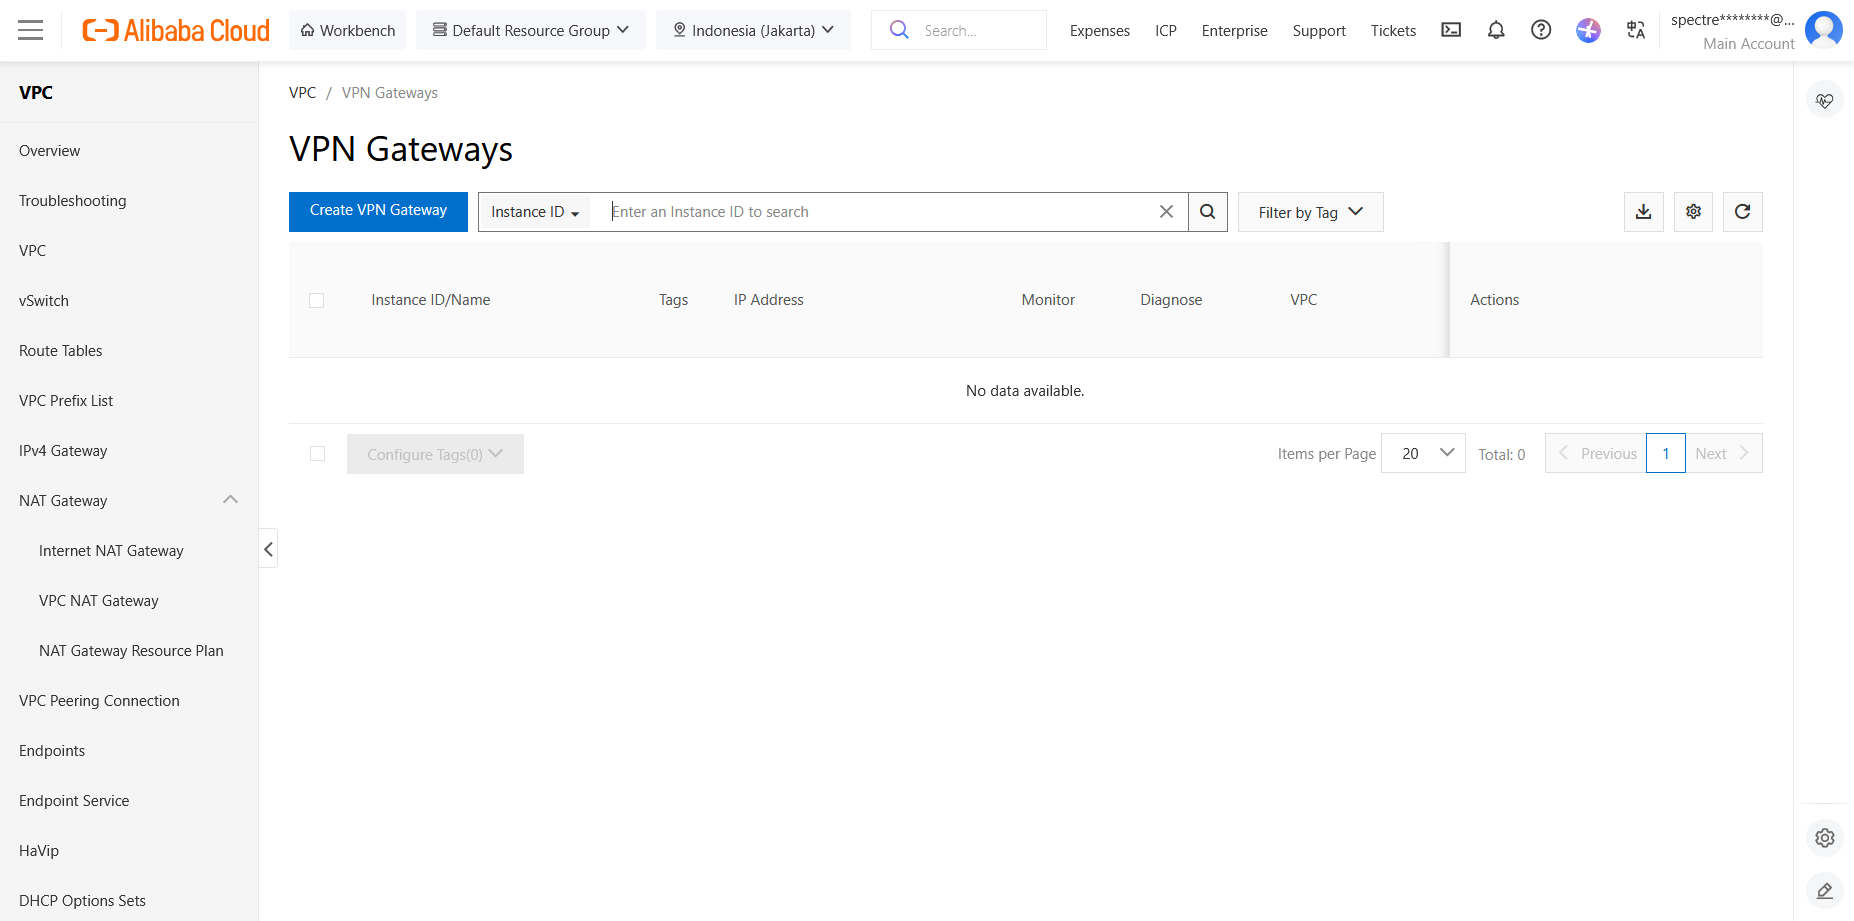1854x921 pixels.
Task: Click the VPC breadcrumb link
Action: coord(302,93)
